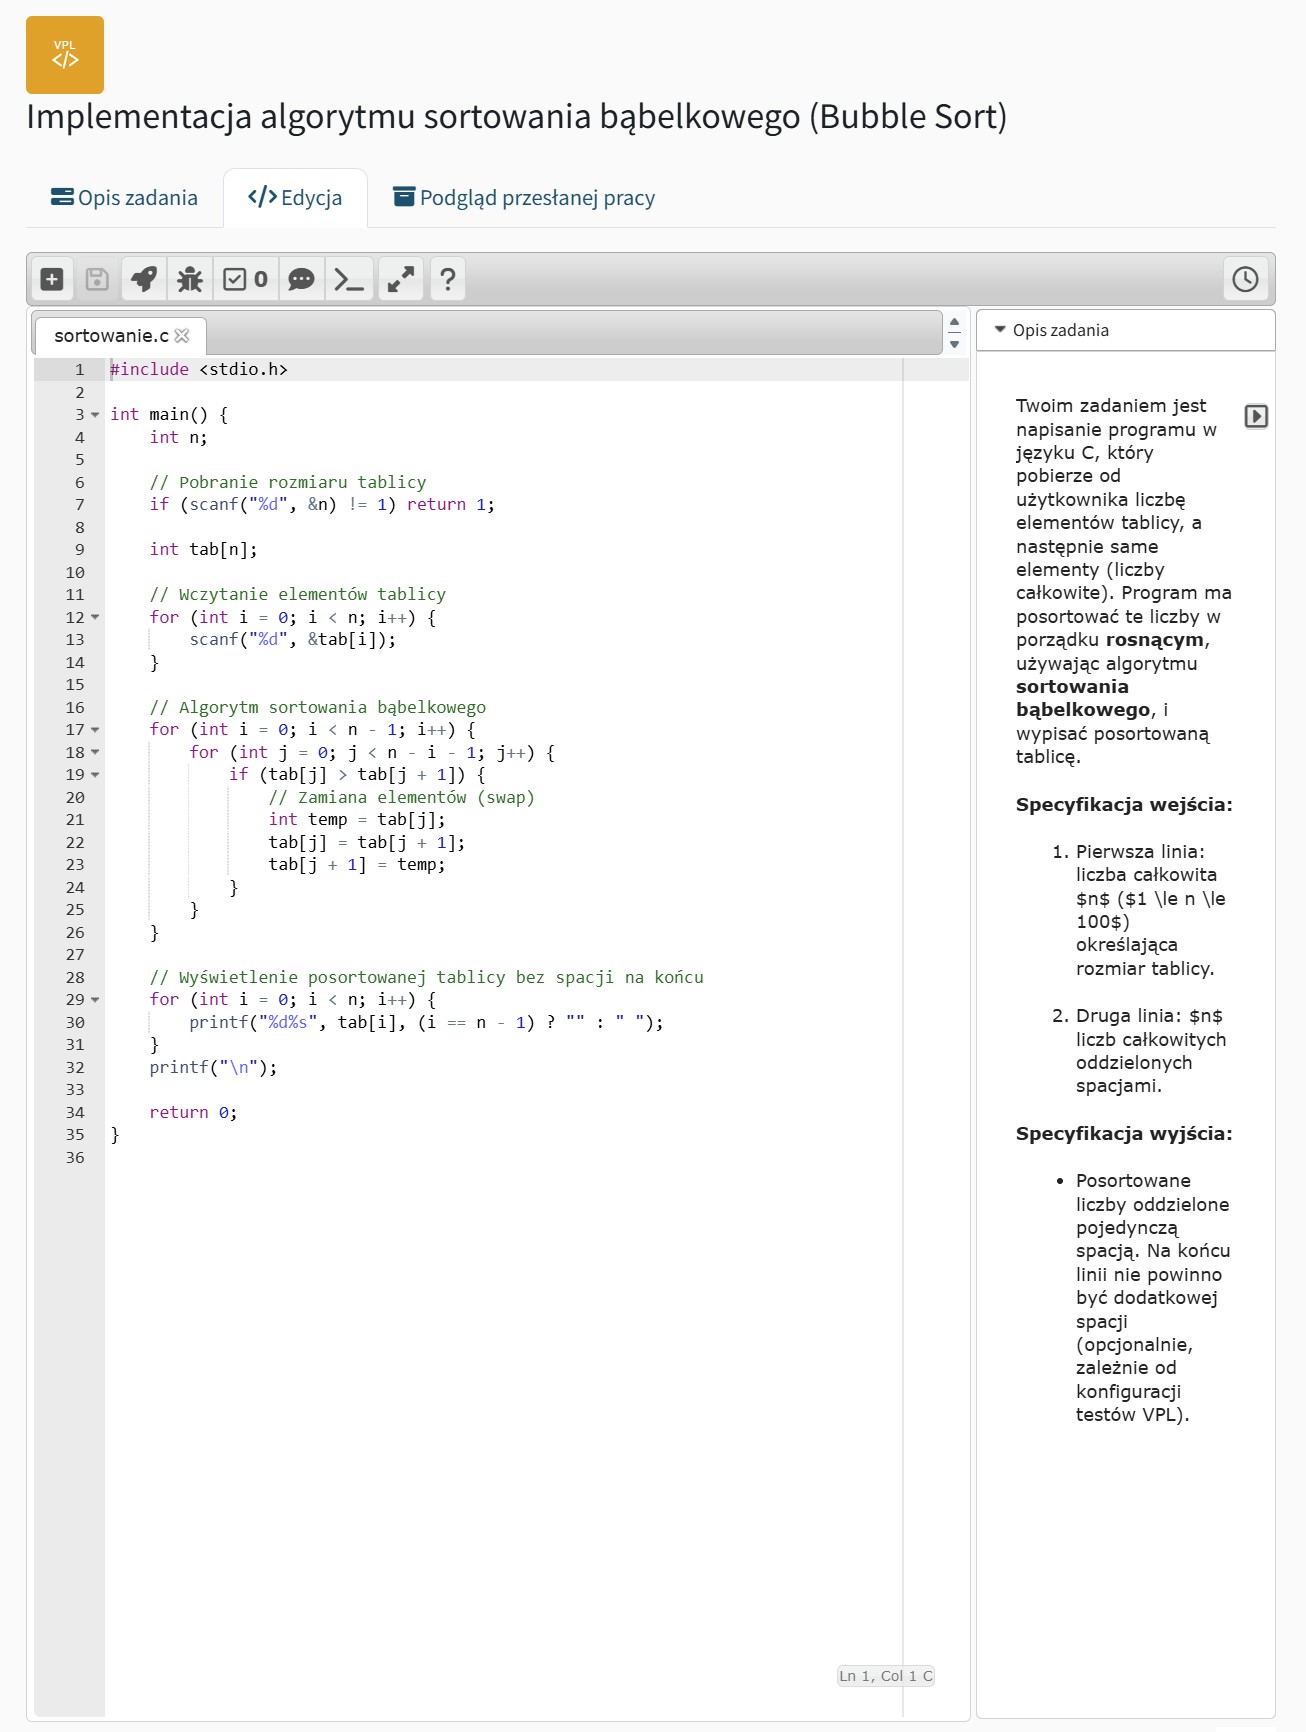Image resolution: width=1306 pixels, height=1732 pixels.
Task: Open the help question mark icon
Action: [x=448, y=279]
